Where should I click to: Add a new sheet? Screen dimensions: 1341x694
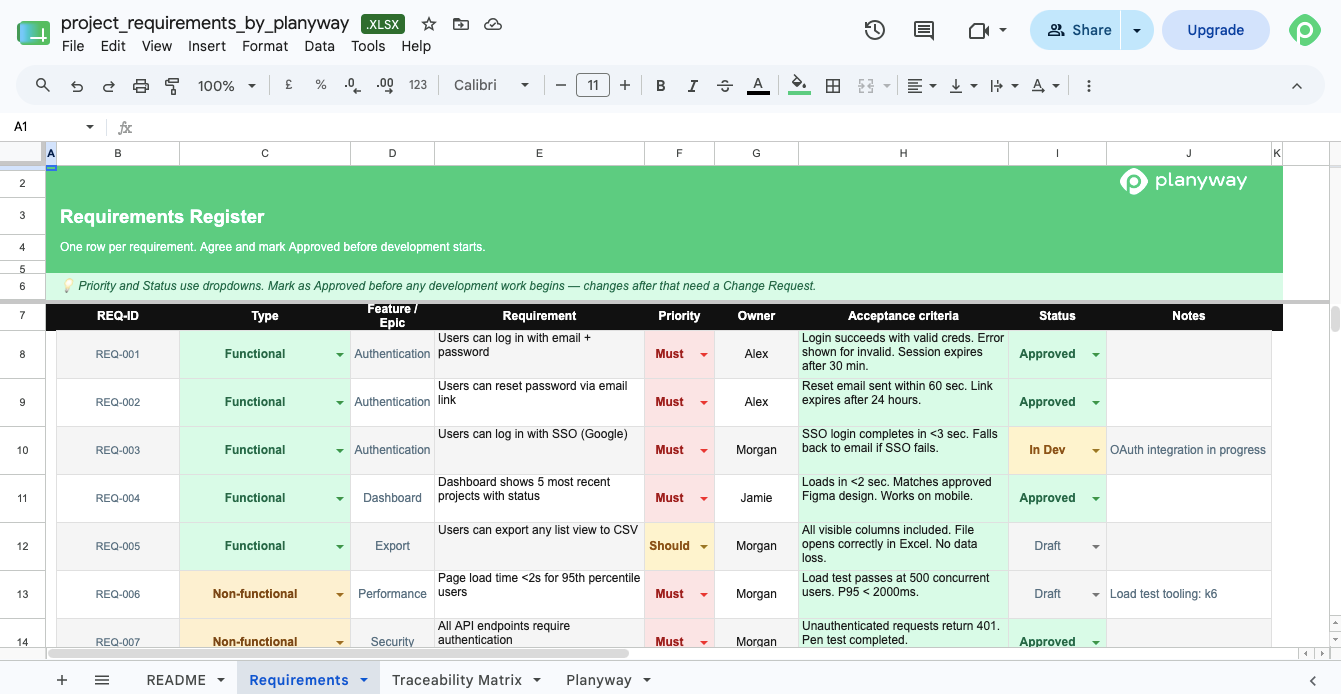(62, 680)
